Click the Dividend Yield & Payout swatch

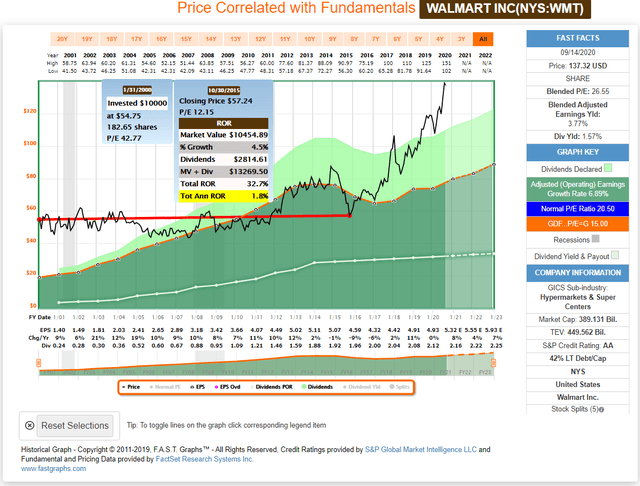pyautogui.click(x=616, y=255)
